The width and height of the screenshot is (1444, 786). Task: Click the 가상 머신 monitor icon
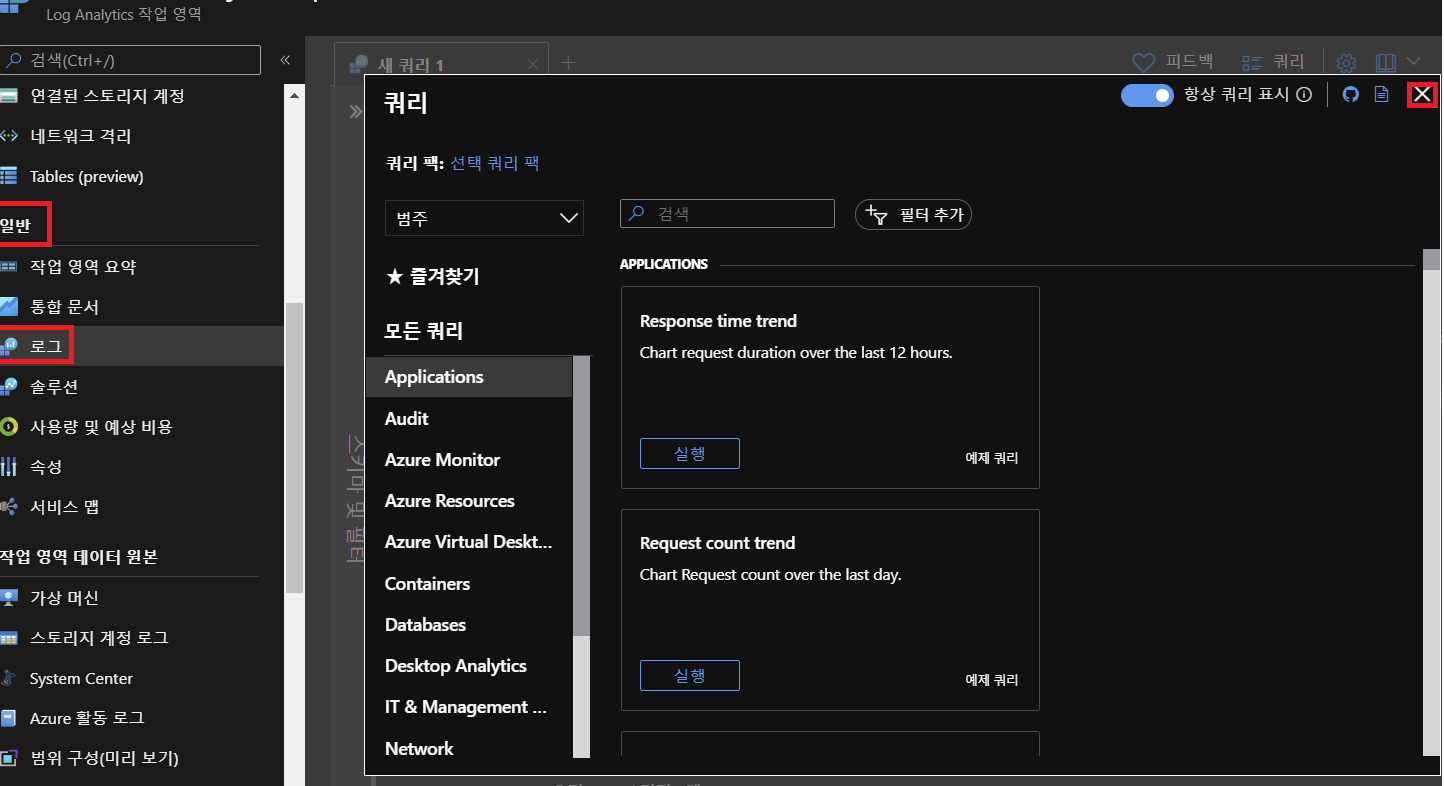coord(9,598)
